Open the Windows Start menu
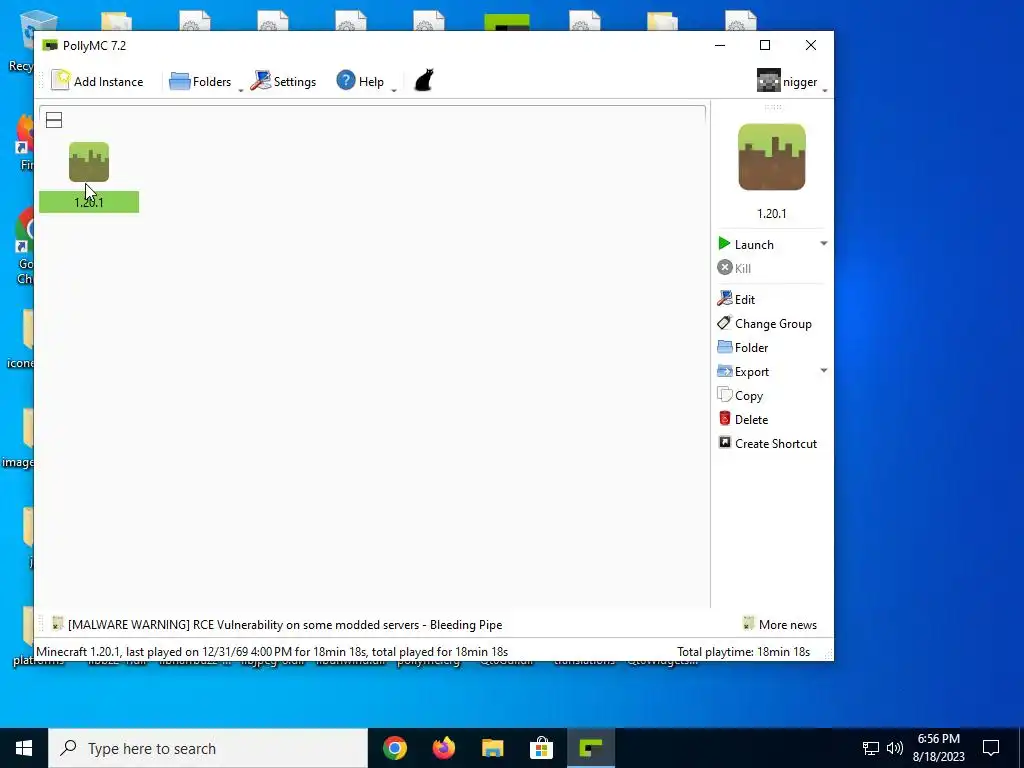The image size is (1024, 768). tap(24, 748)
